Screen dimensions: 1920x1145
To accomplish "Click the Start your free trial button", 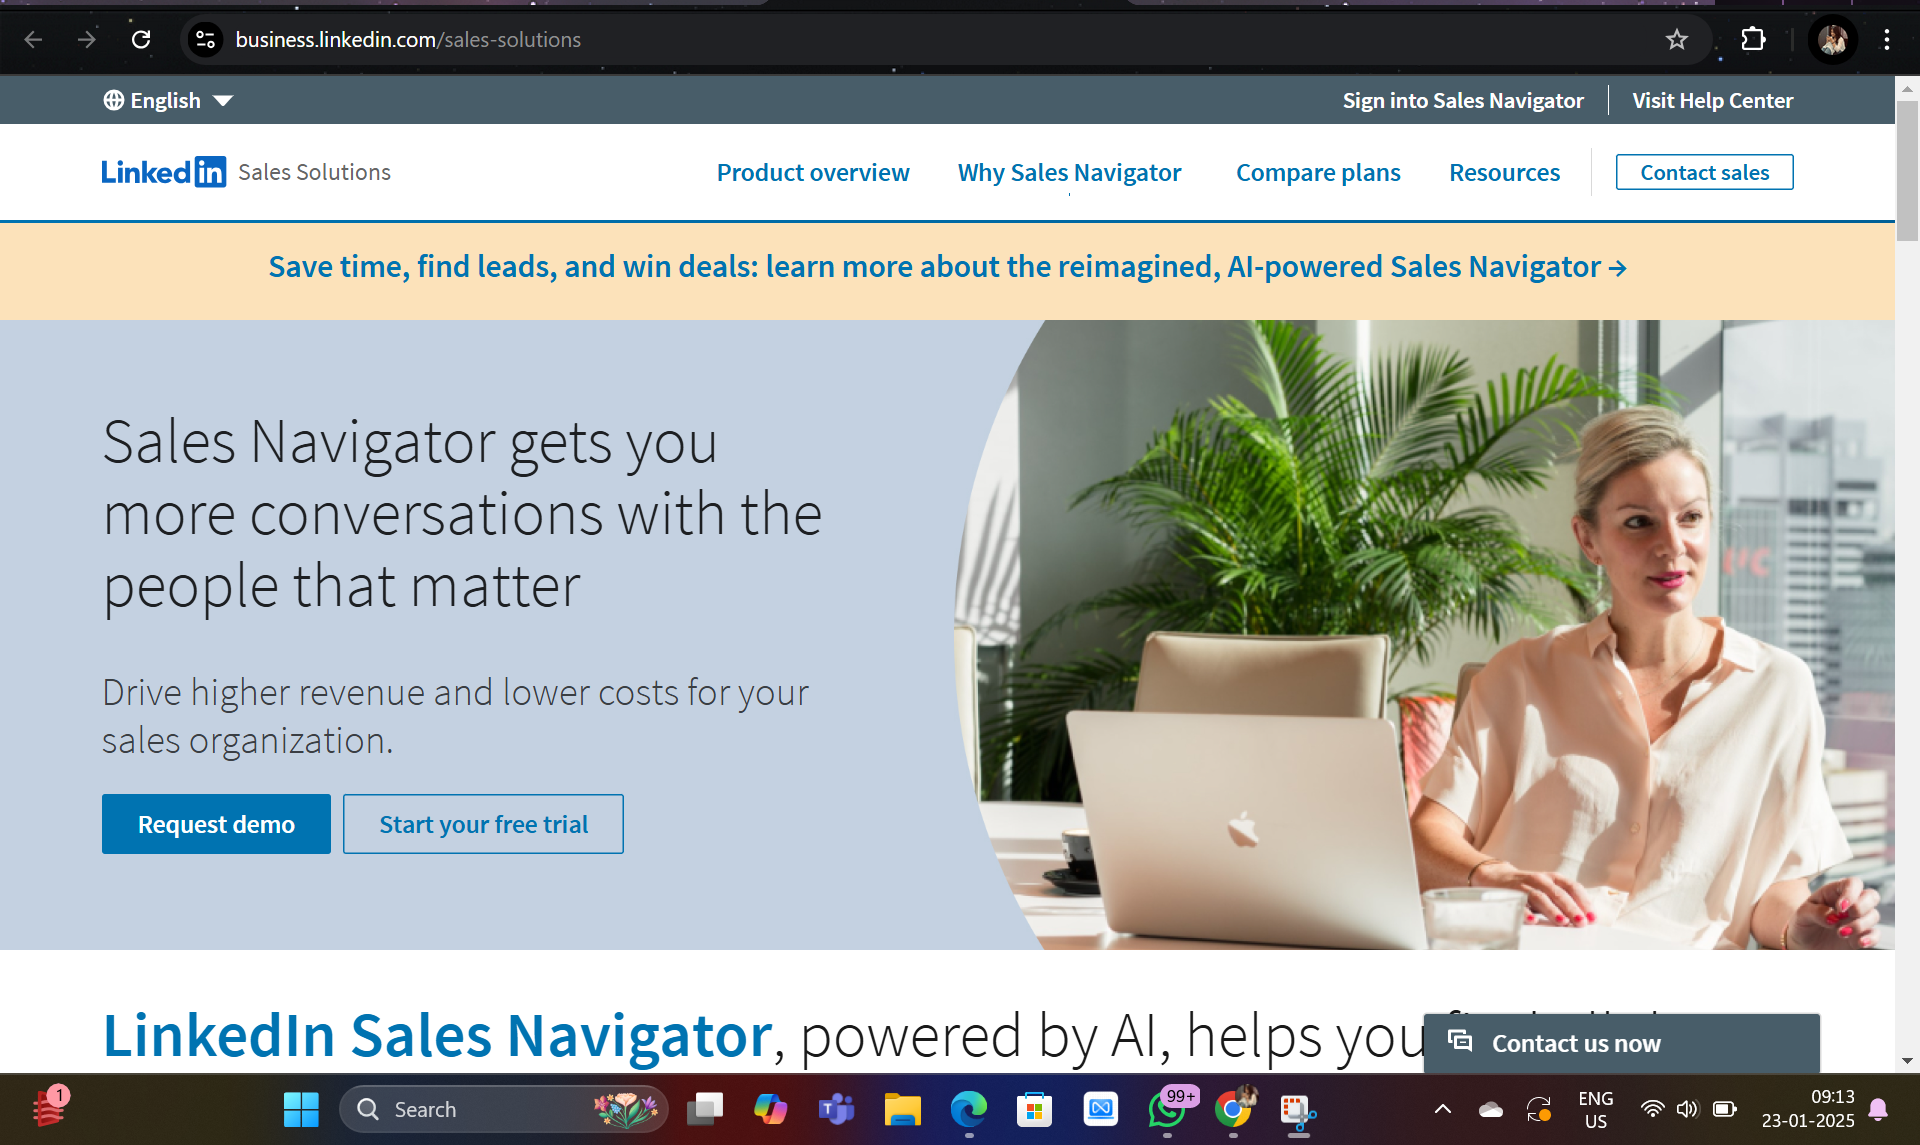I will (482, 823).
